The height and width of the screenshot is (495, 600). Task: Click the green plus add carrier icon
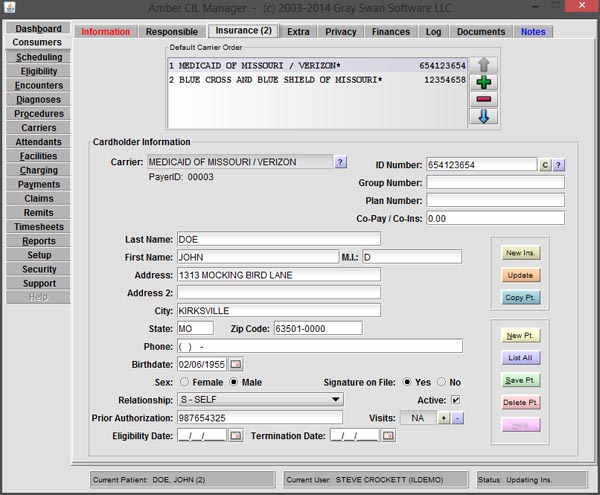tap(483, 82)
